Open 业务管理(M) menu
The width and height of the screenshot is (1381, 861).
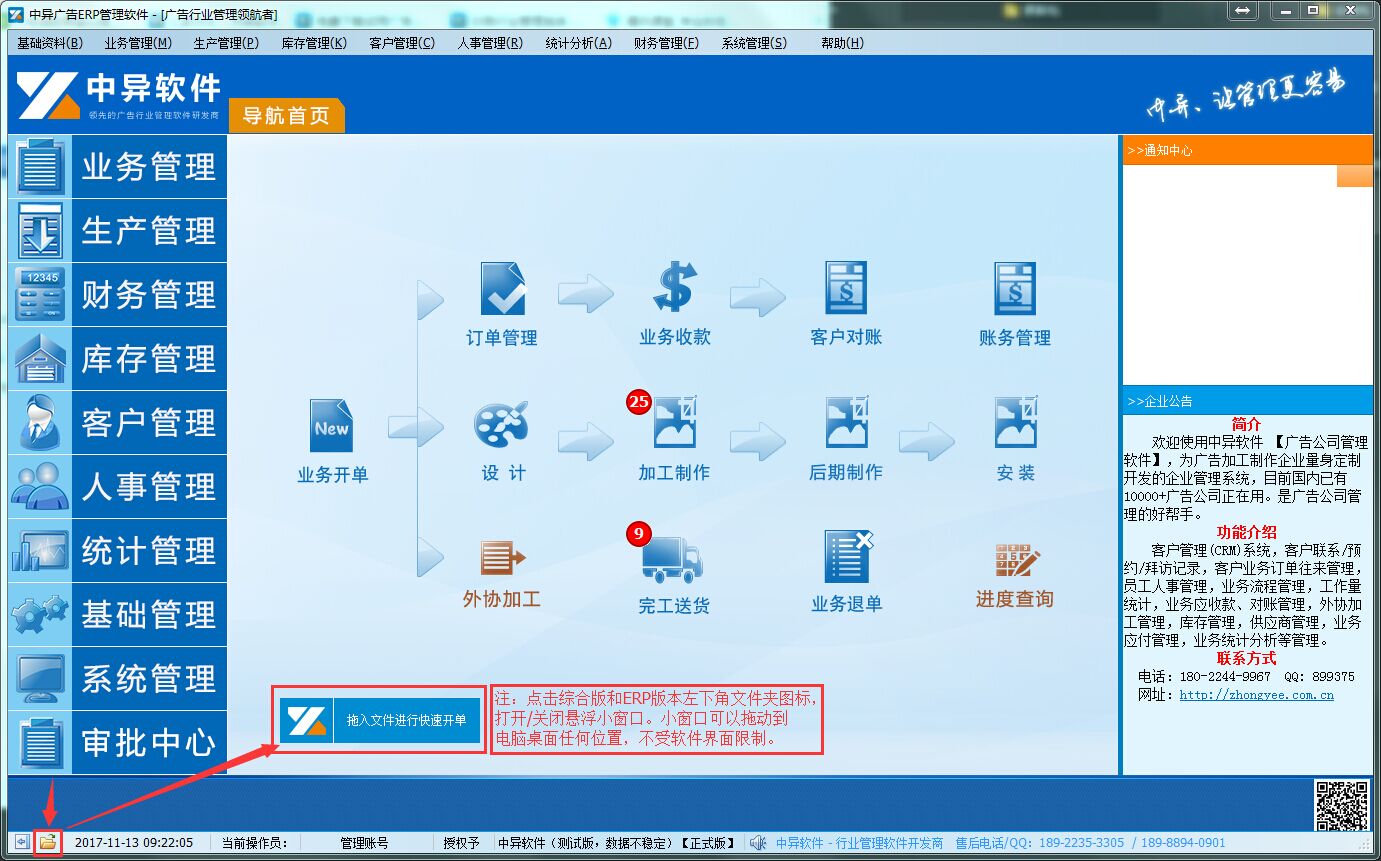[x=138, y=43]
